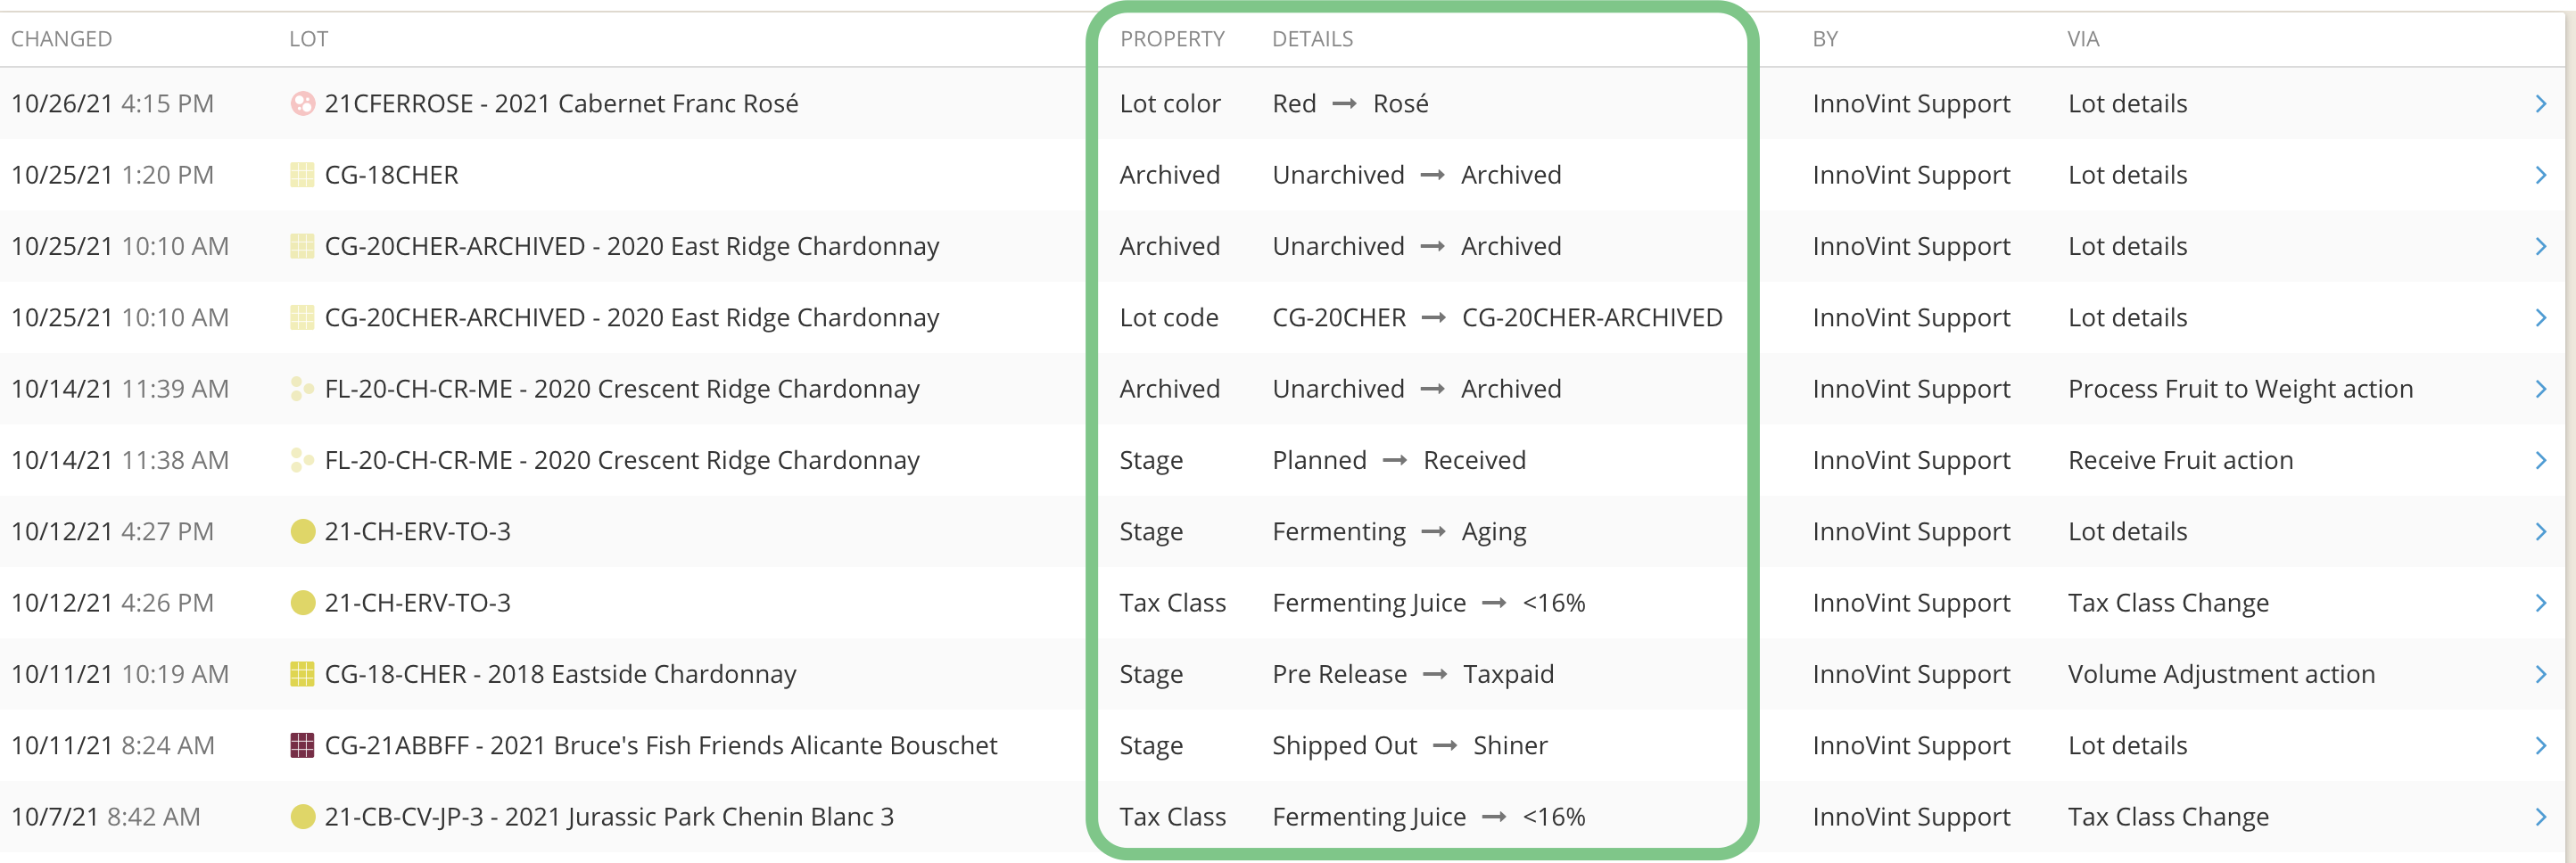Expand the Volume Adjustment action row chevron
The image size is (2576, 863).
[x=2541, y=674]
